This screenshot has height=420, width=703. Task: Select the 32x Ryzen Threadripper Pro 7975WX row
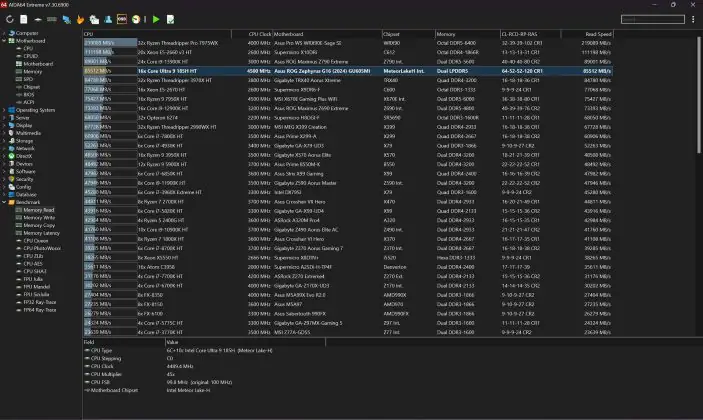(348, 43)
